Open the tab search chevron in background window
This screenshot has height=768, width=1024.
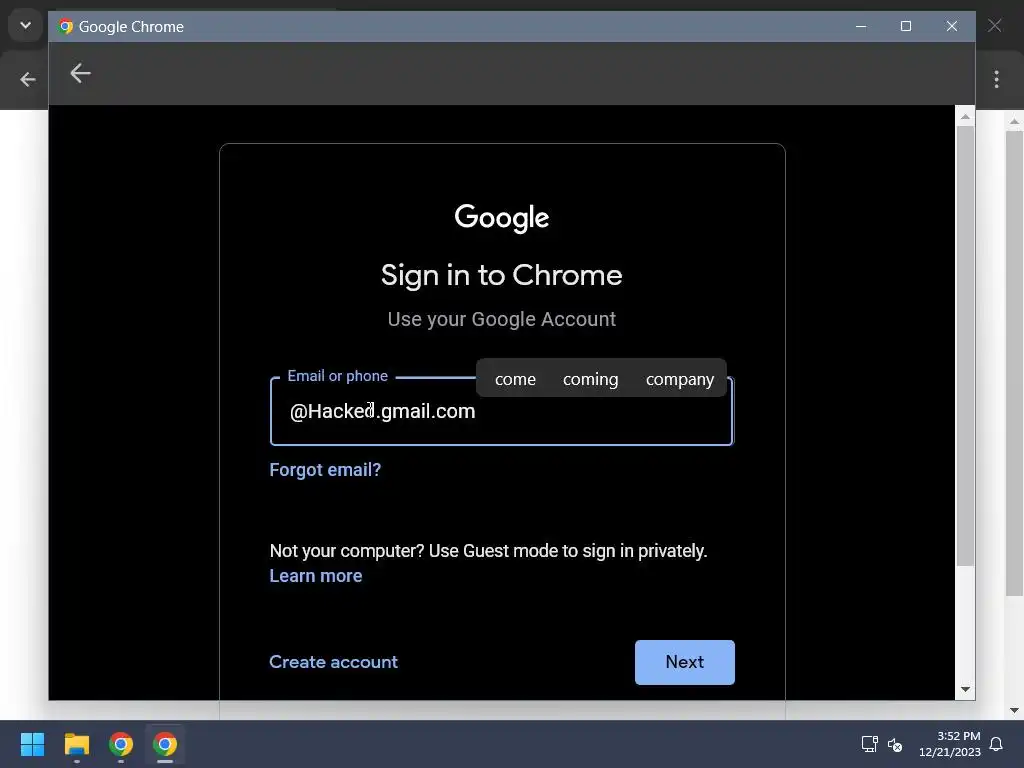point(25,25)
